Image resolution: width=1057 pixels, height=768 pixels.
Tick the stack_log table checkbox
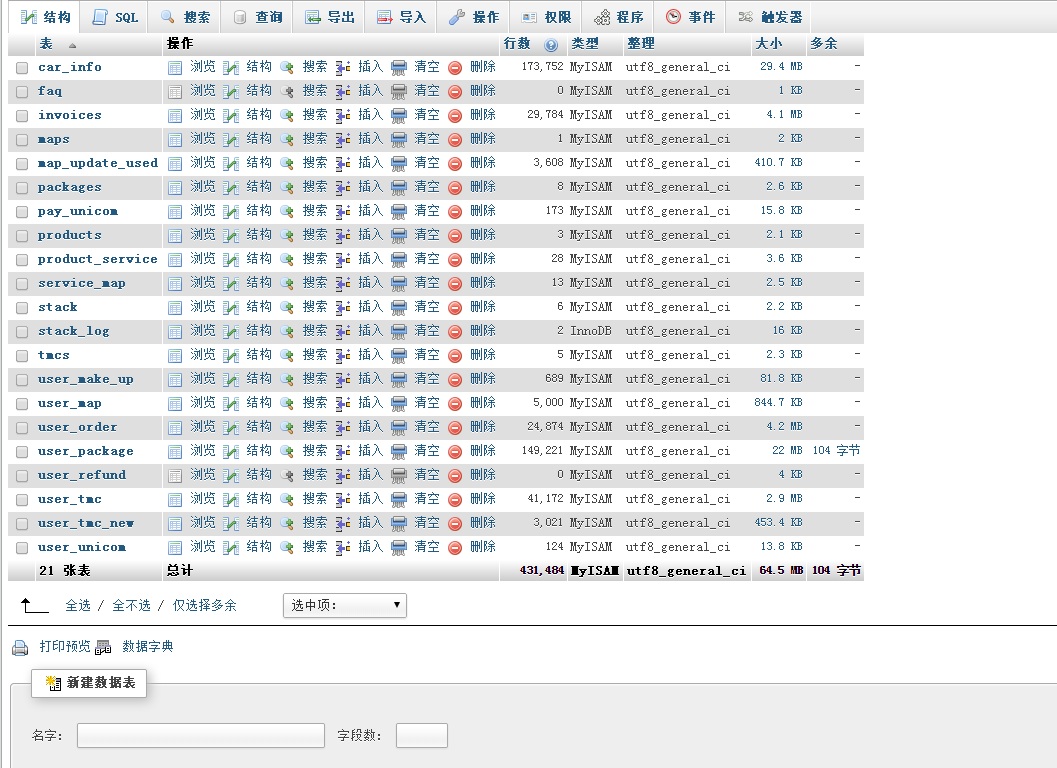point(22,332)
